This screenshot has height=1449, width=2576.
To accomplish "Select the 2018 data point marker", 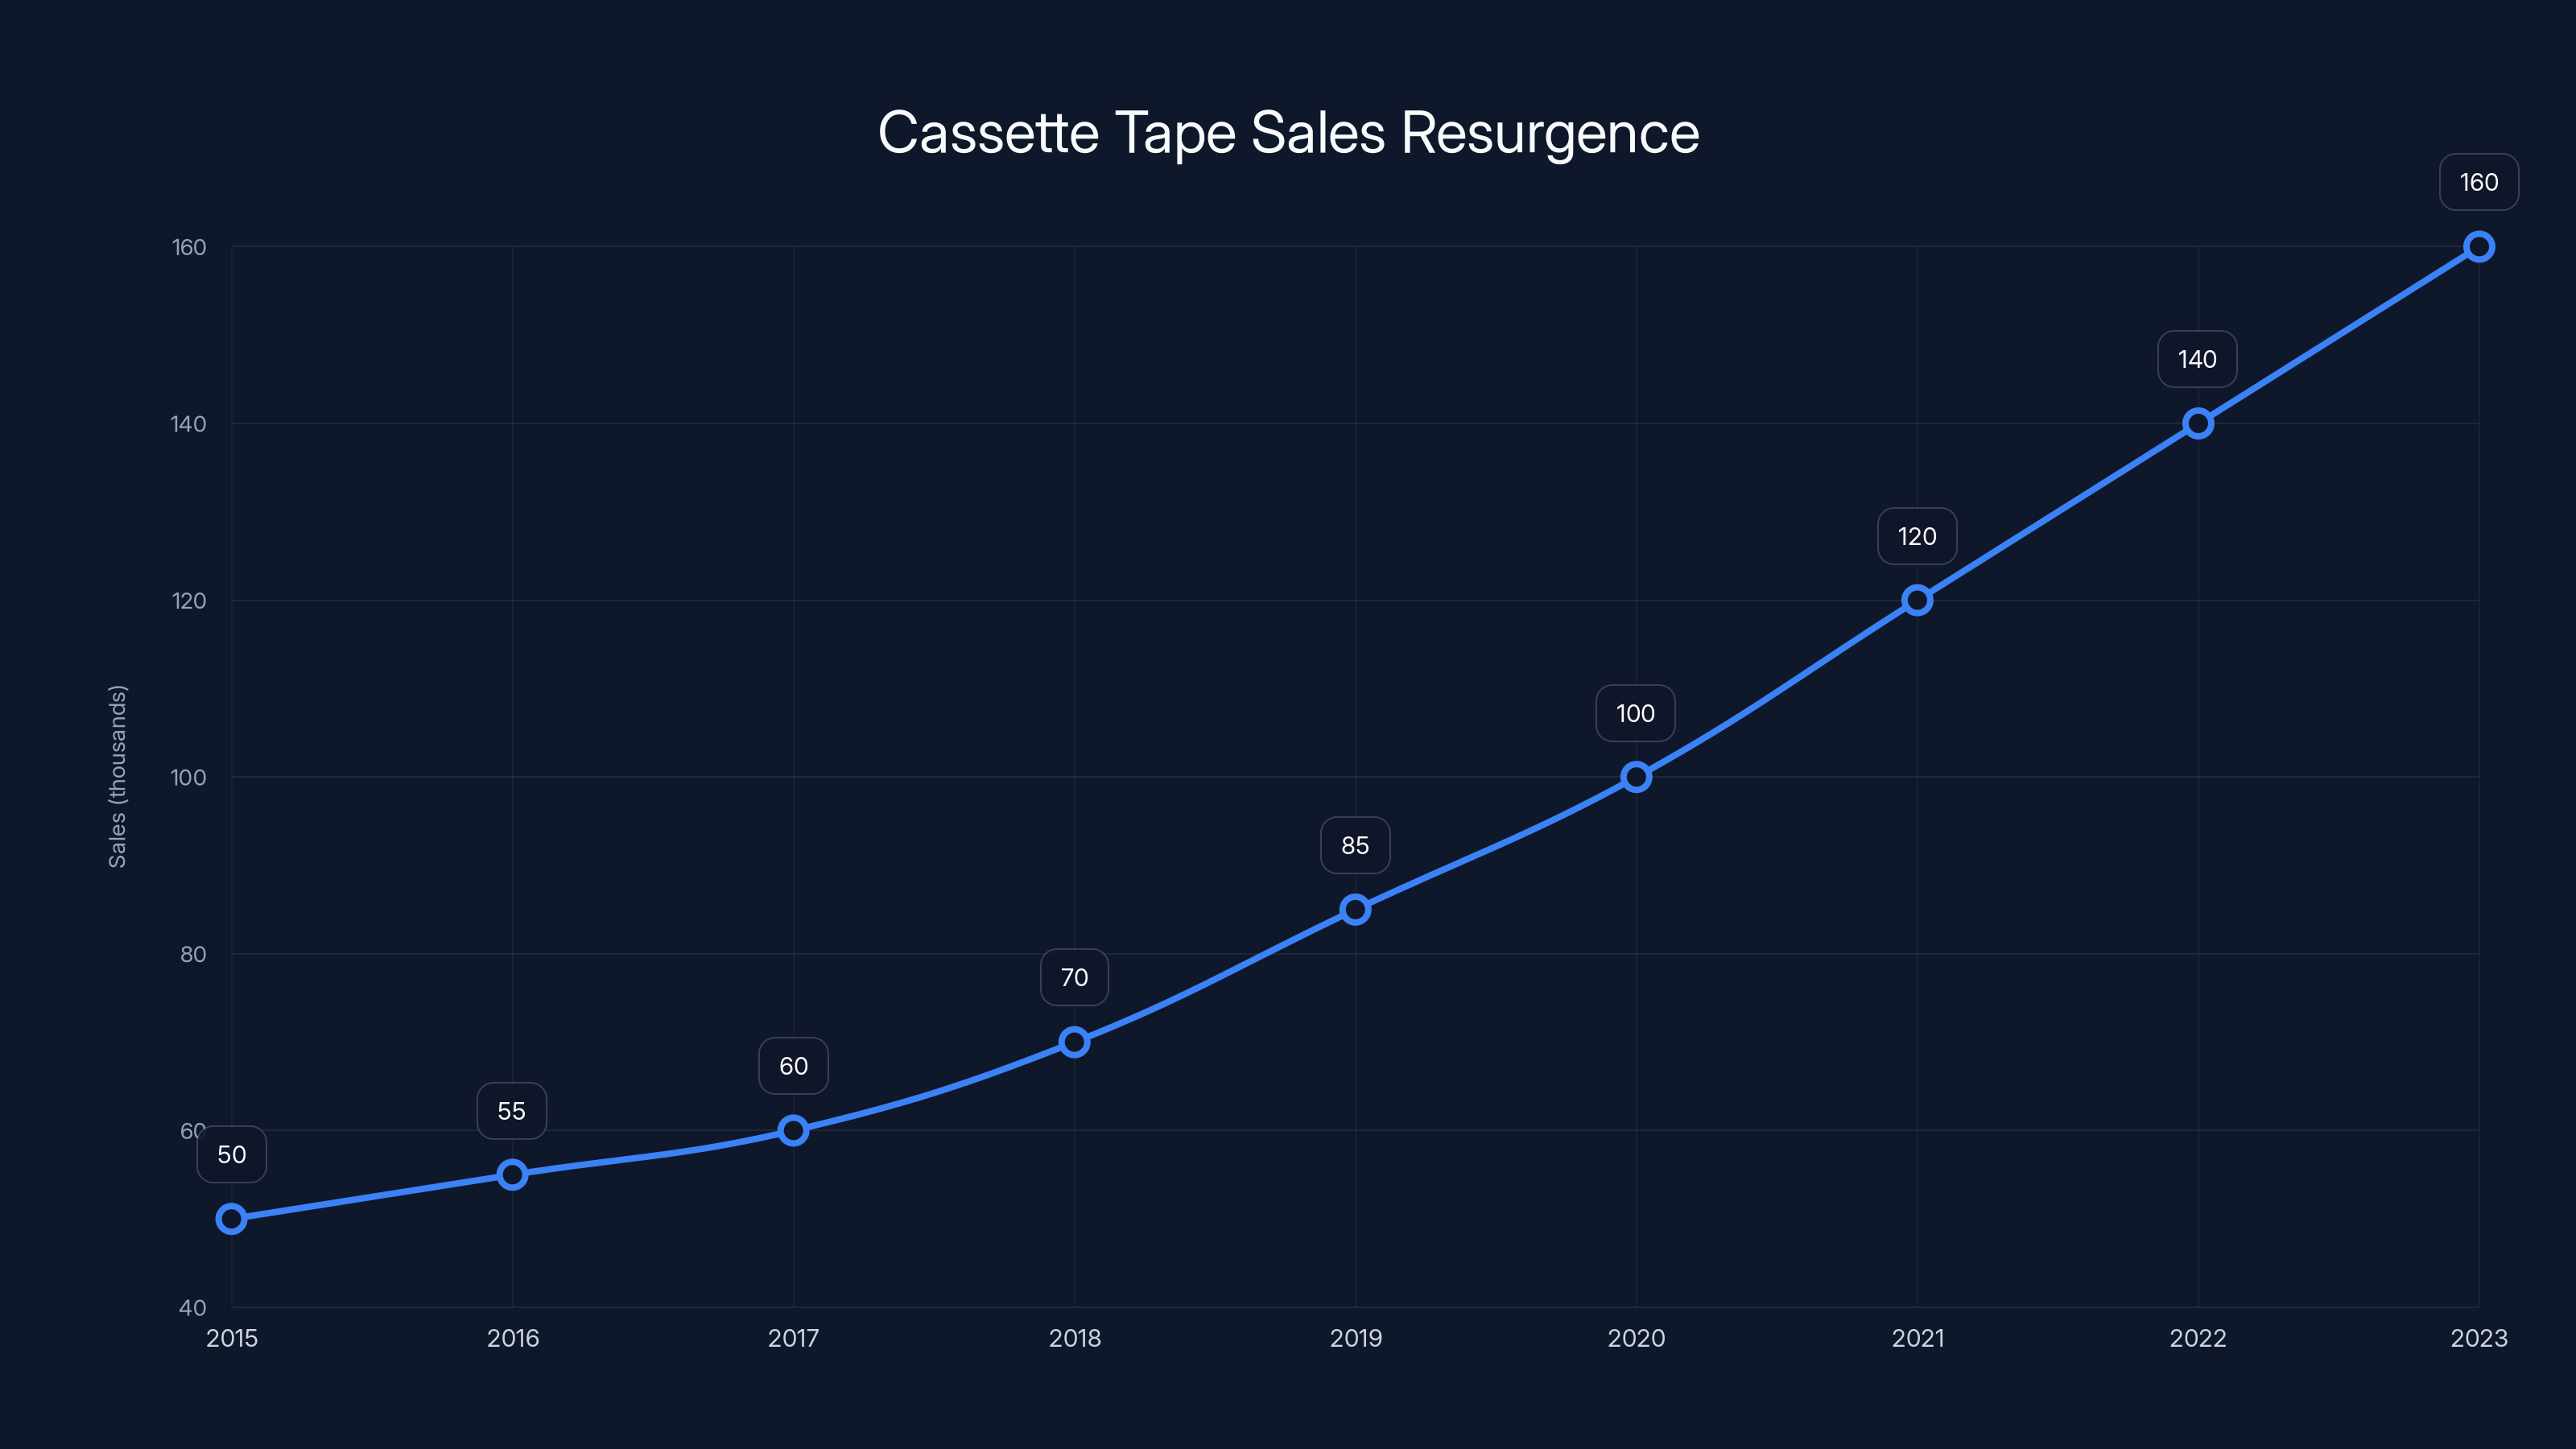I will coord(1074,1042).
